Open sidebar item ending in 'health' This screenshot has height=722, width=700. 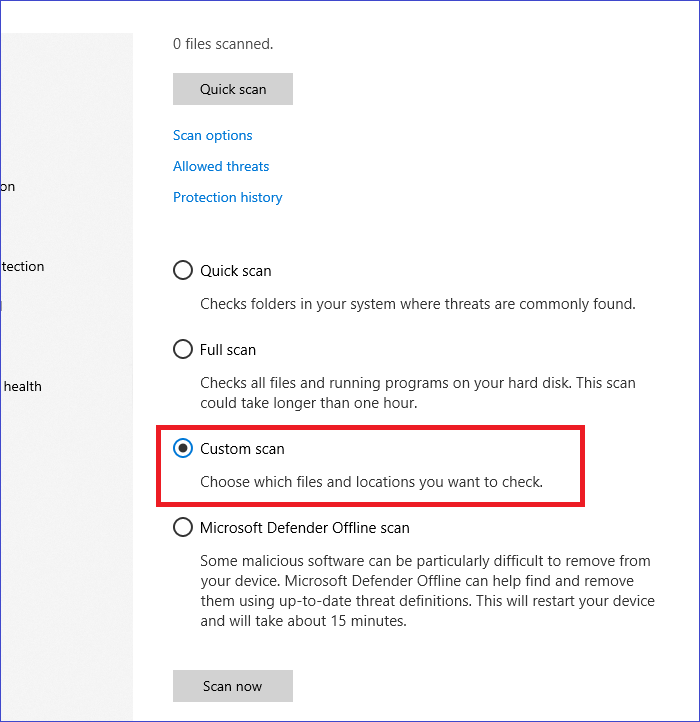point(22,386)
